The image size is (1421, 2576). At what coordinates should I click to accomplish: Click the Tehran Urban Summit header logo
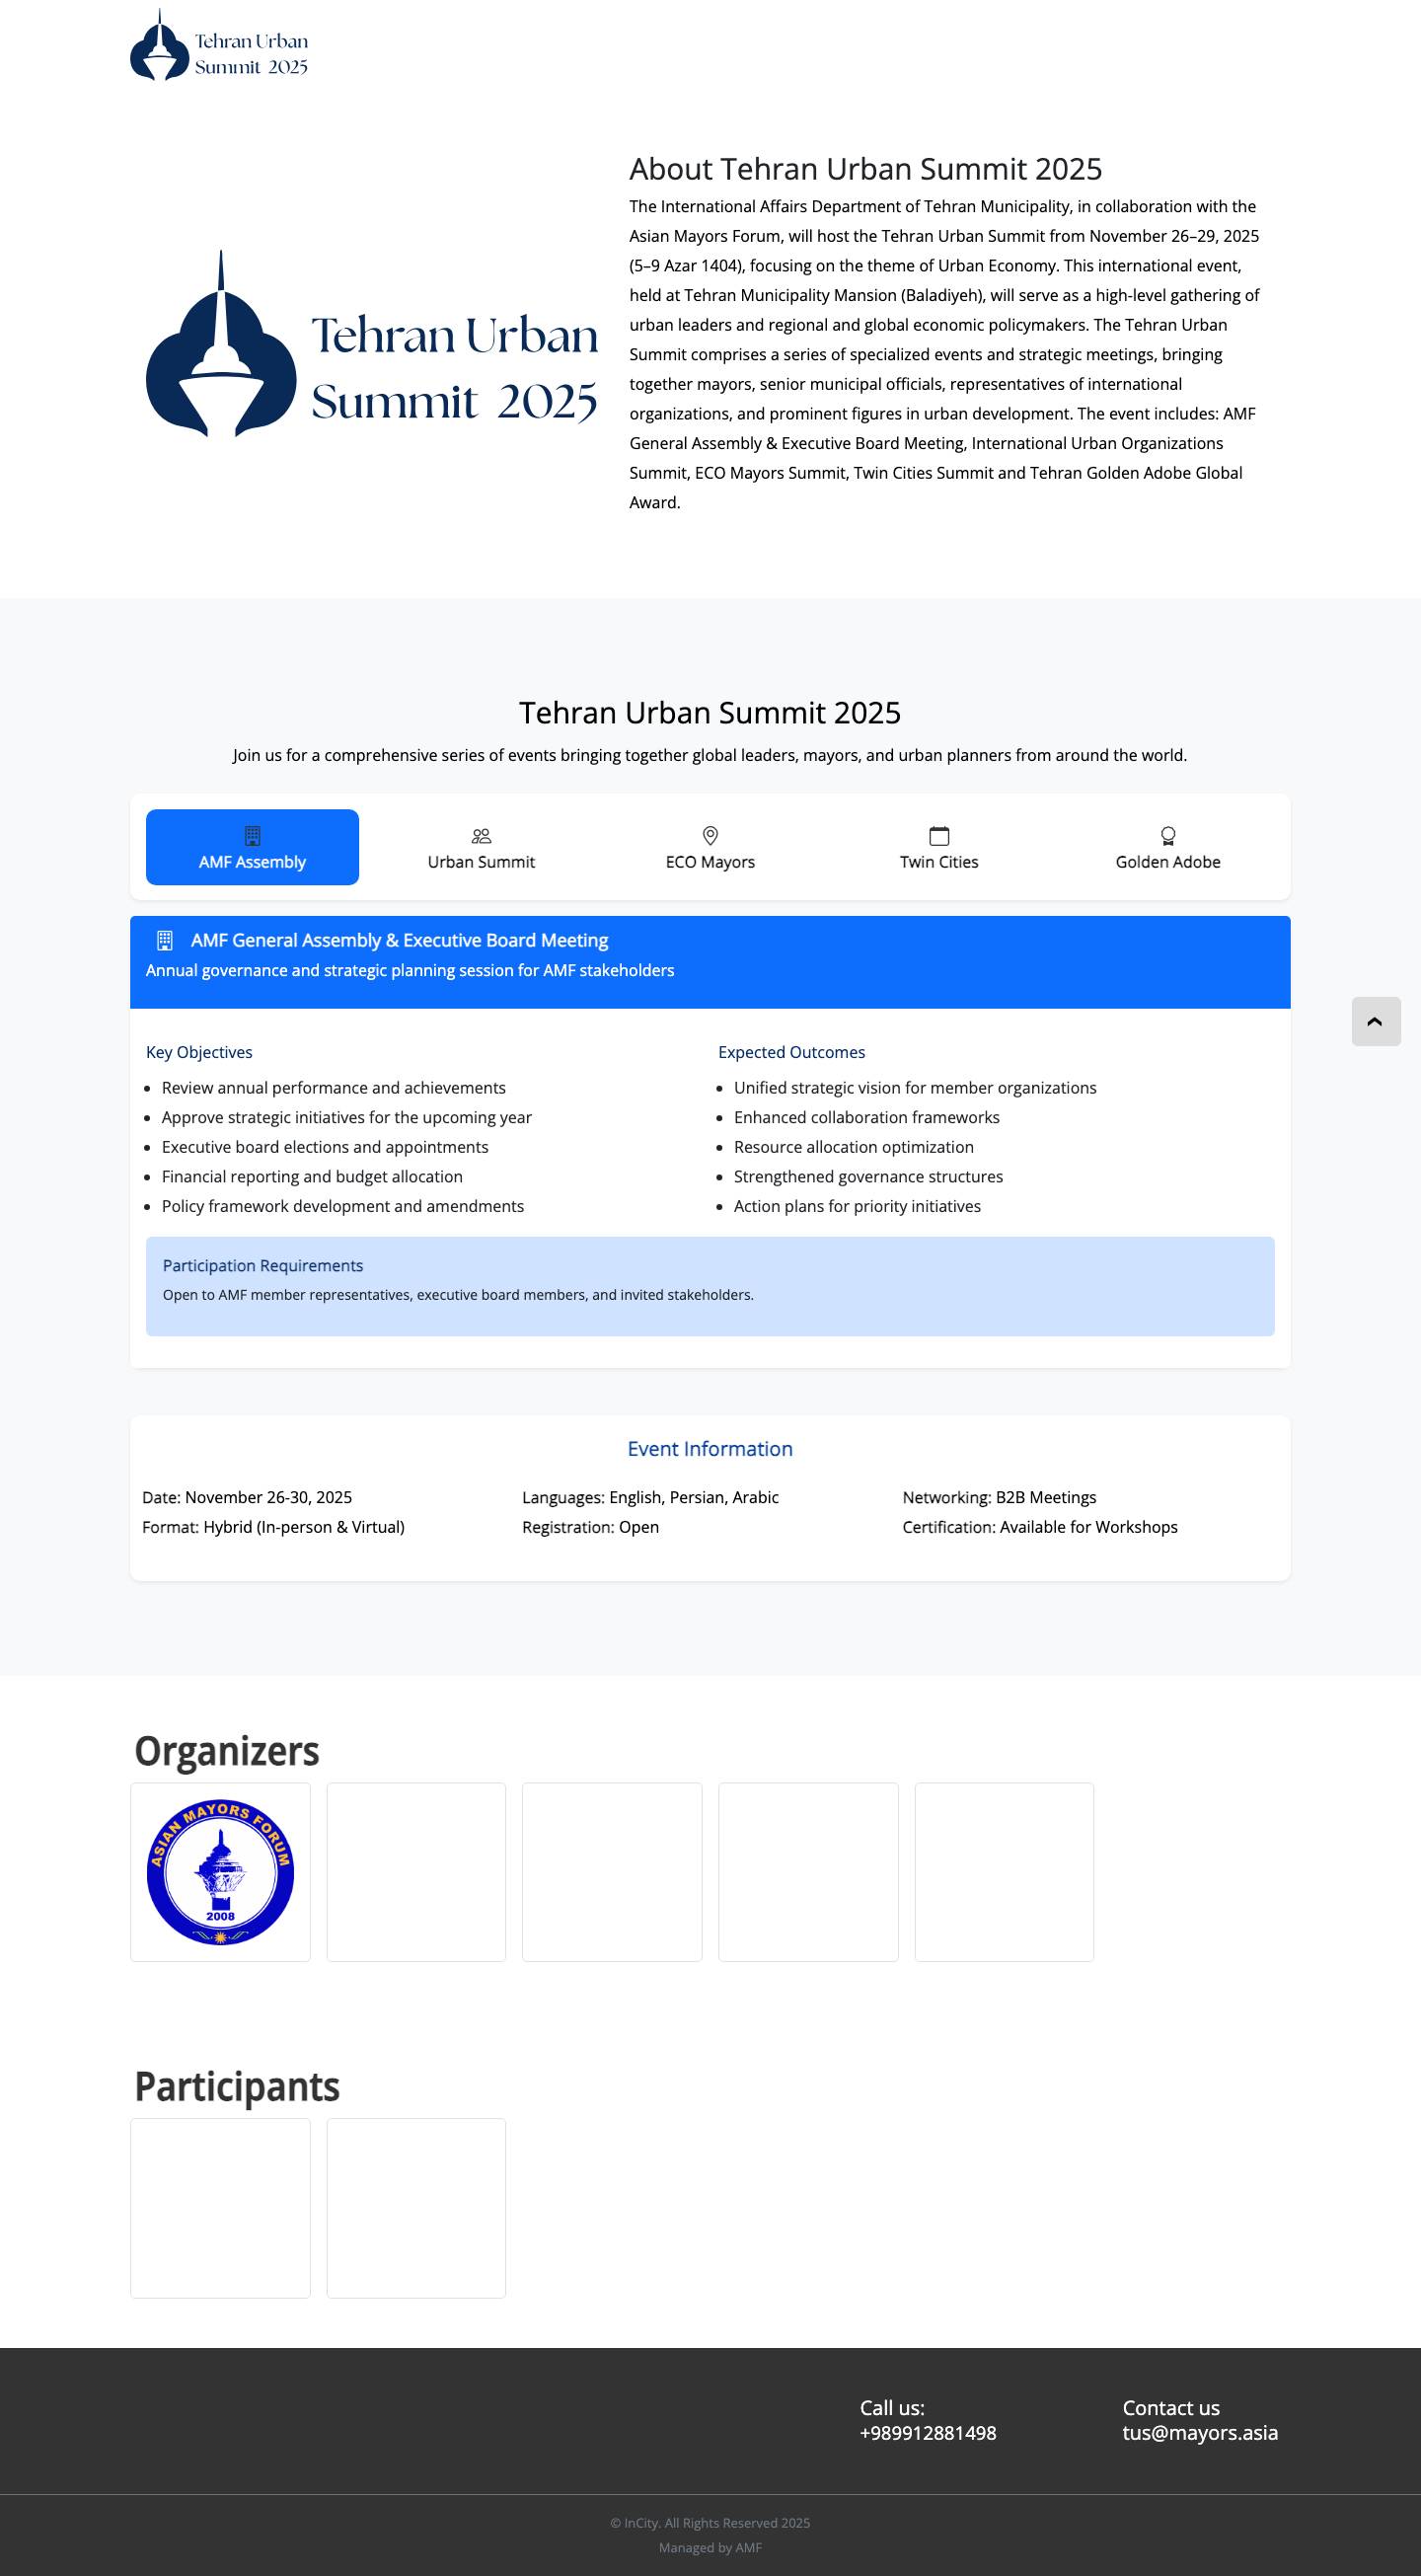click(x=219, y=45)
